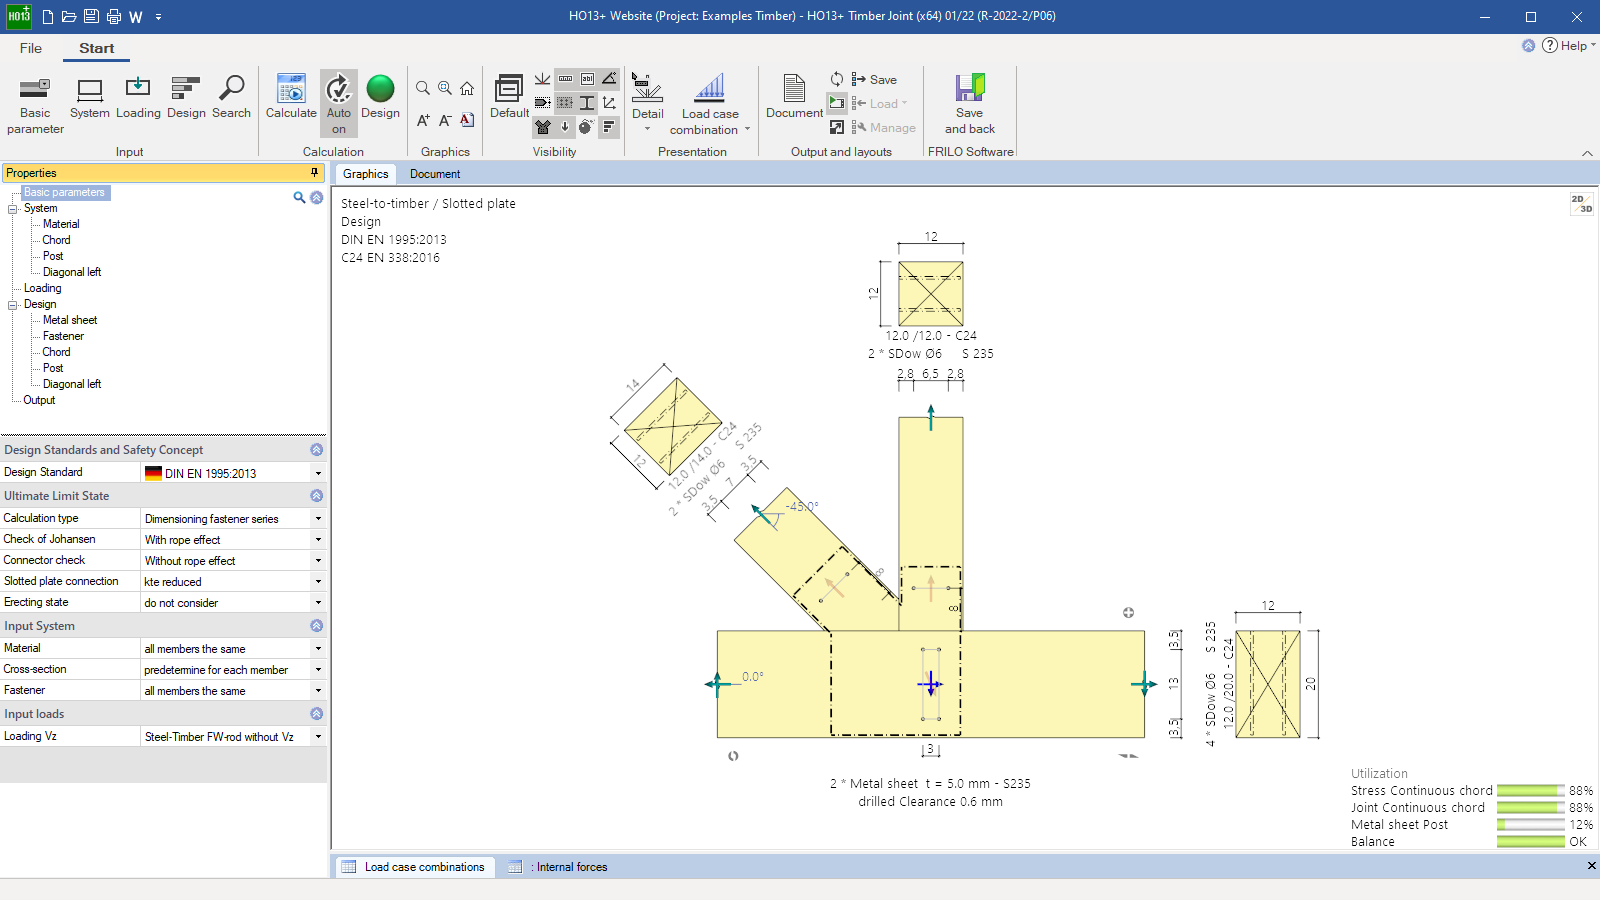The height and width of the screenshot is (900, 1600).
Task: Toggle text labels visibility (abl icon)
Action: tap(587, 79)
